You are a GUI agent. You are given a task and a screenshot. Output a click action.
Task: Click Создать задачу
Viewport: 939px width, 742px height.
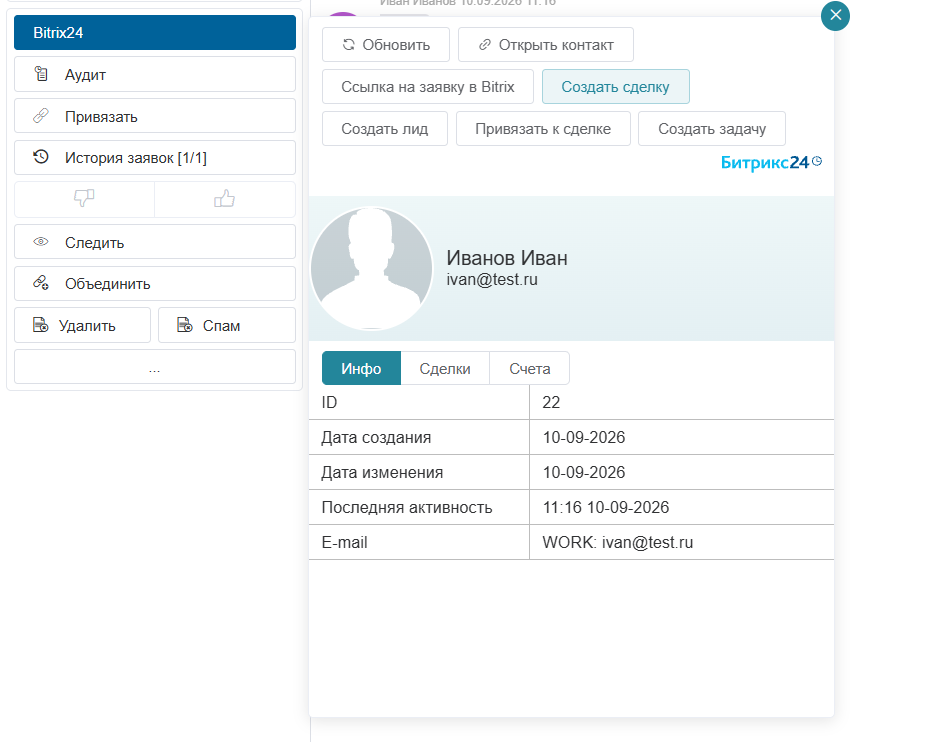click(712, 129)
